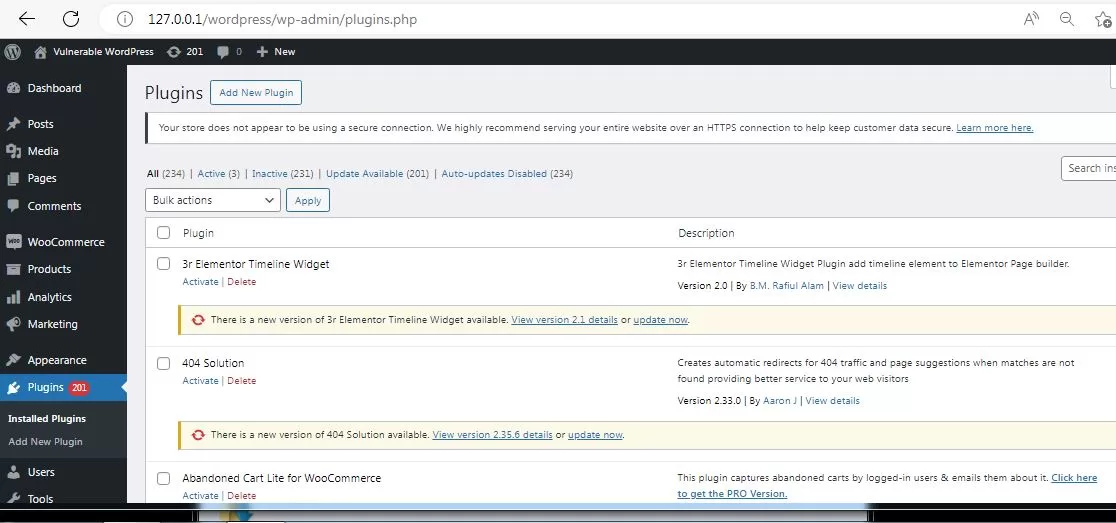Viewport: 1116px width, 523px height.
Task: Open the Bulk actions dropdown
Action: (213, 200)
